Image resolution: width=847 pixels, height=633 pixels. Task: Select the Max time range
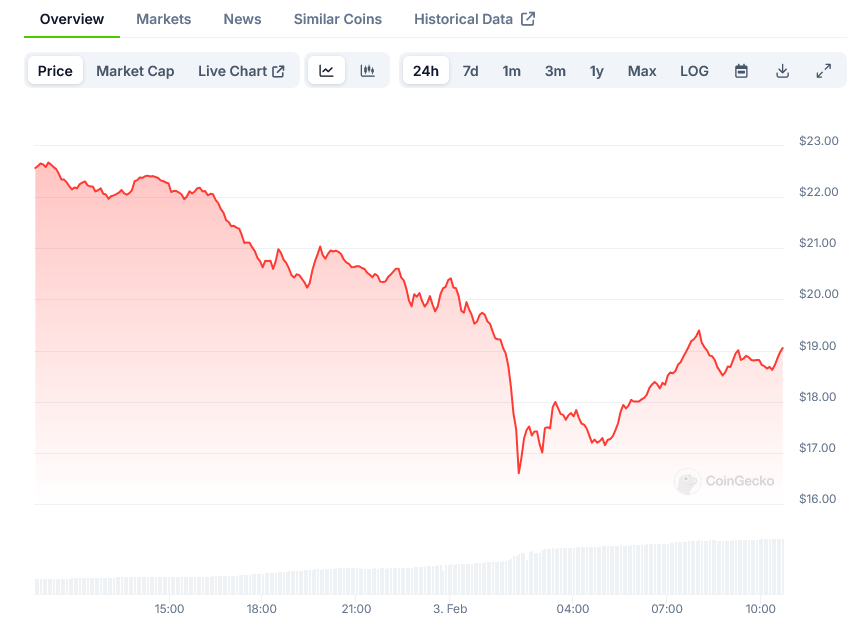[642, 71]
